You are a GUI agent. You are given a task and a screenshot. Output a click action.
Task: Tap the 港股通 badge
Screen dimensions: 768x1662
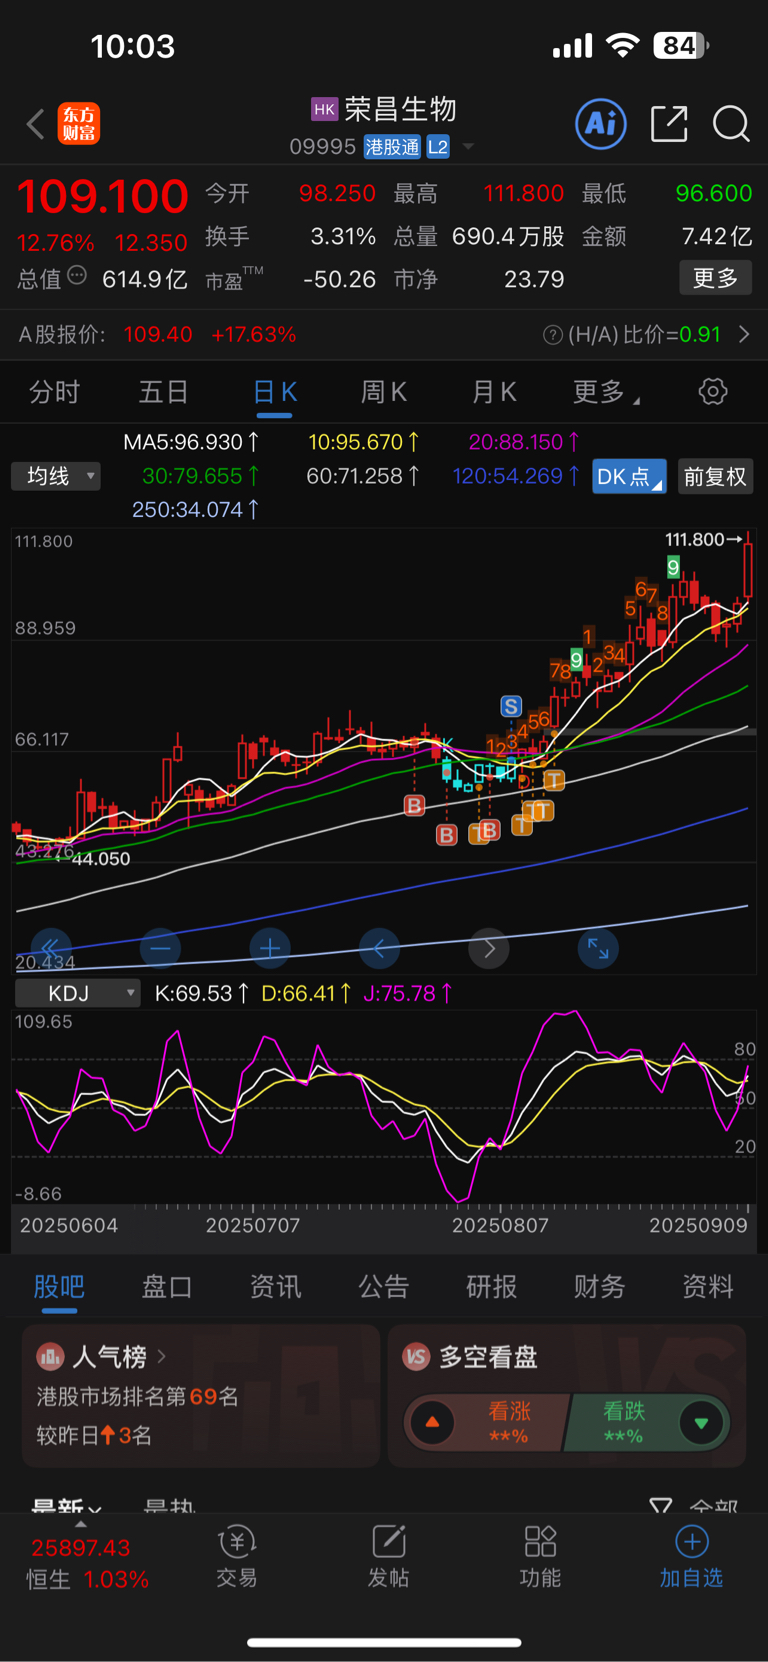coord(392,147)
